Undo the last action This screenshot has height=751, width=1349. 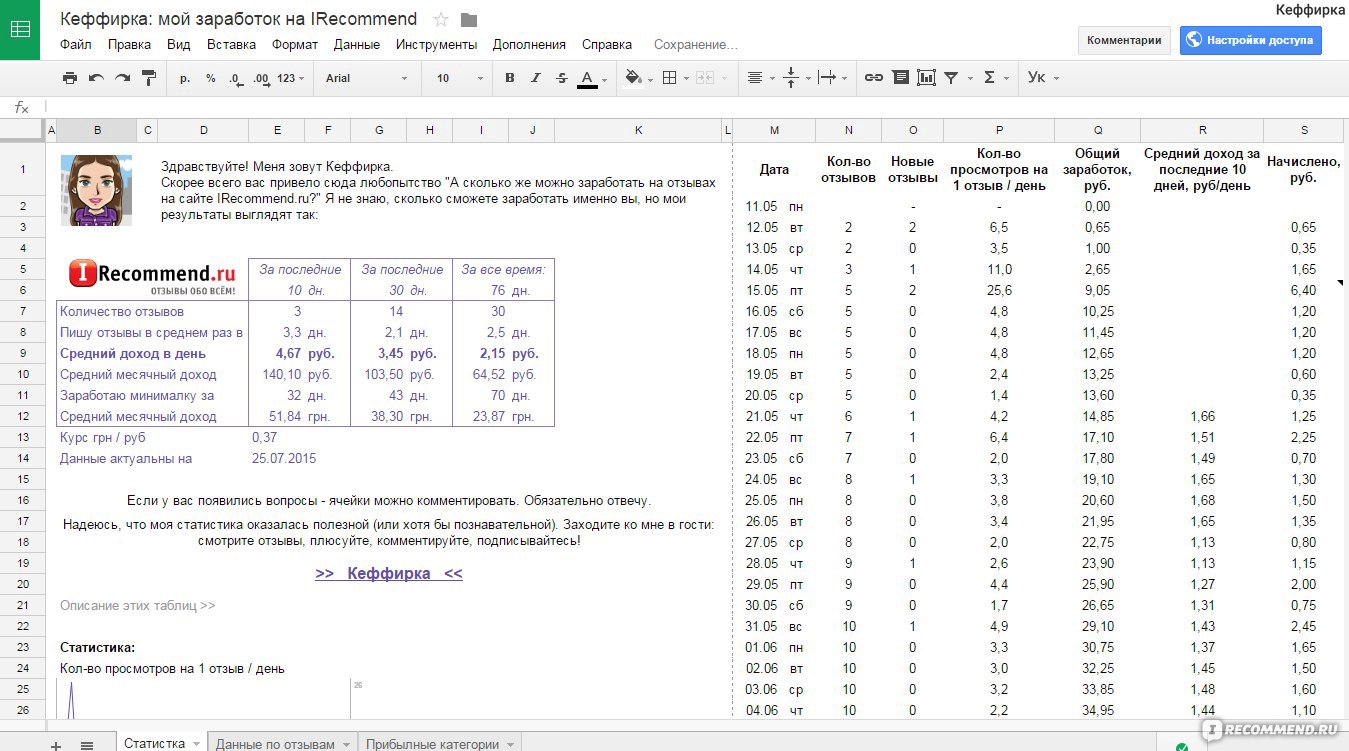coord(96,78)
